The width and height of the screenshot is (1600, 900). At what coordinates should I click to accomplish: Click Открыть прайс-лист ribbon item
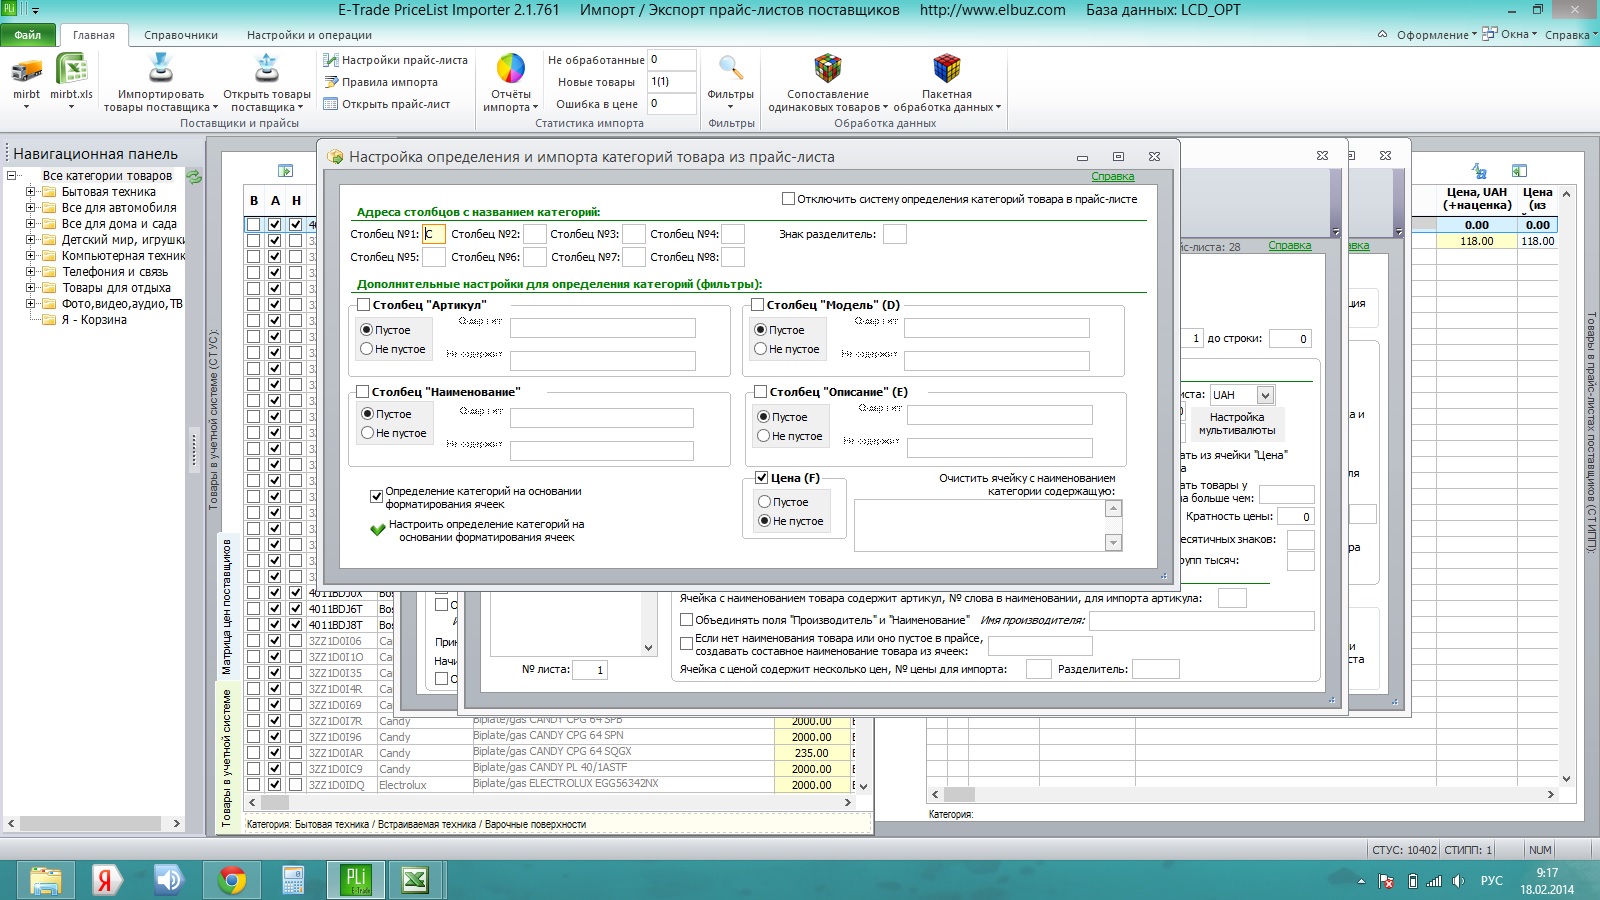[386, 104]
